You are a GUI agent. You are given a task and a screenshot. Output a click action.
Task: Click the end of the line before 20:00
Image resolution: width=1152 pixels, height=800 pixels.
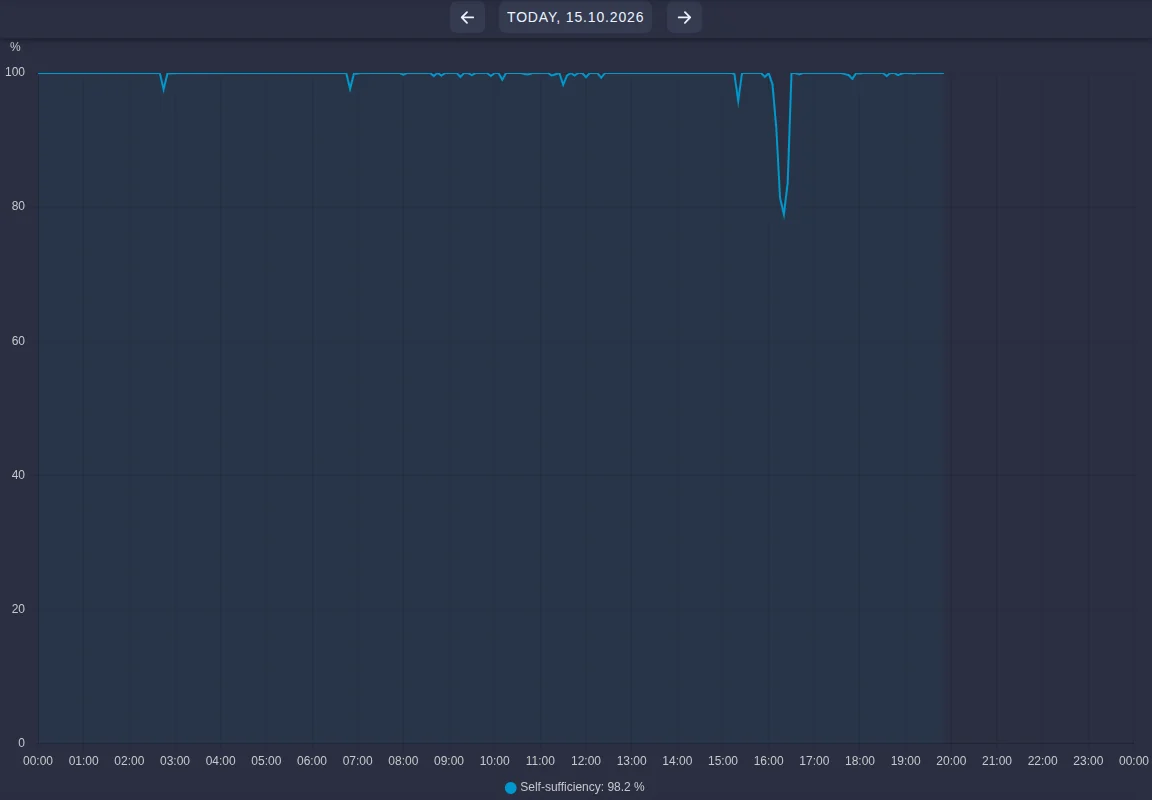(943, 73)
